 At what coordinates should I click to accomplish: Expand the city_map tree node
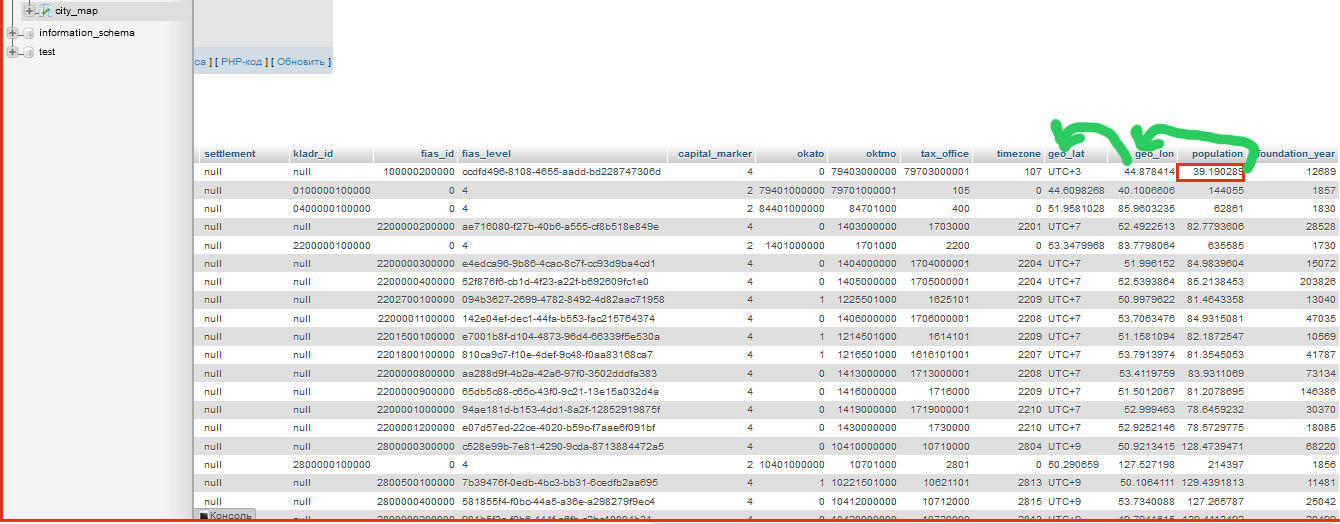tap(29, 11)
